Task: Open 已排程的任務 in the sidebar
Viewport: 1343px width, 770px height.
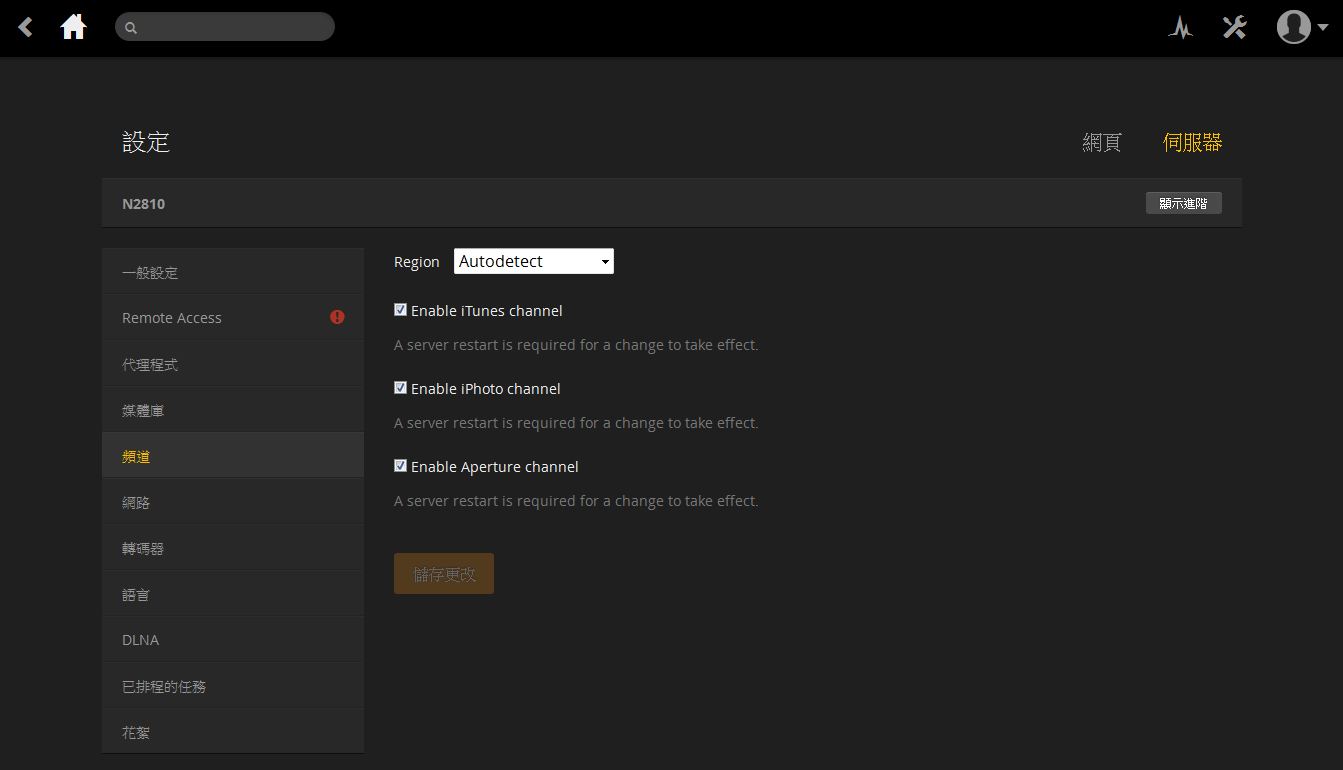Action: click(233, 686)
